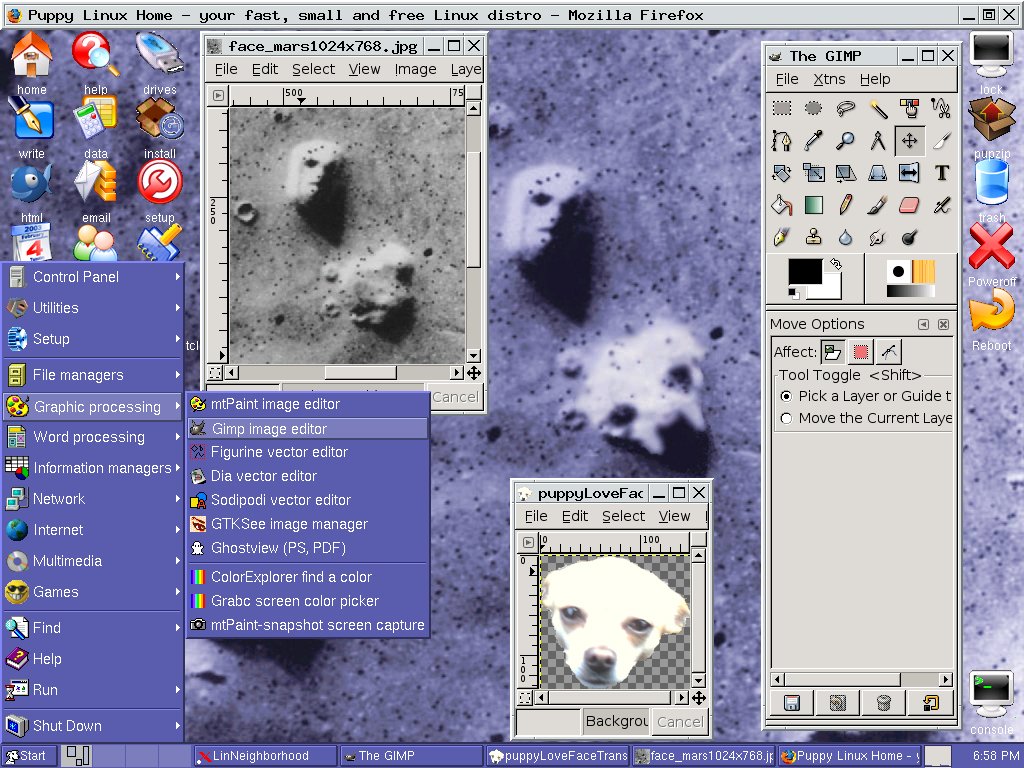
Task: Swap foreground and background colors
Action: click(x=836, y=264)
